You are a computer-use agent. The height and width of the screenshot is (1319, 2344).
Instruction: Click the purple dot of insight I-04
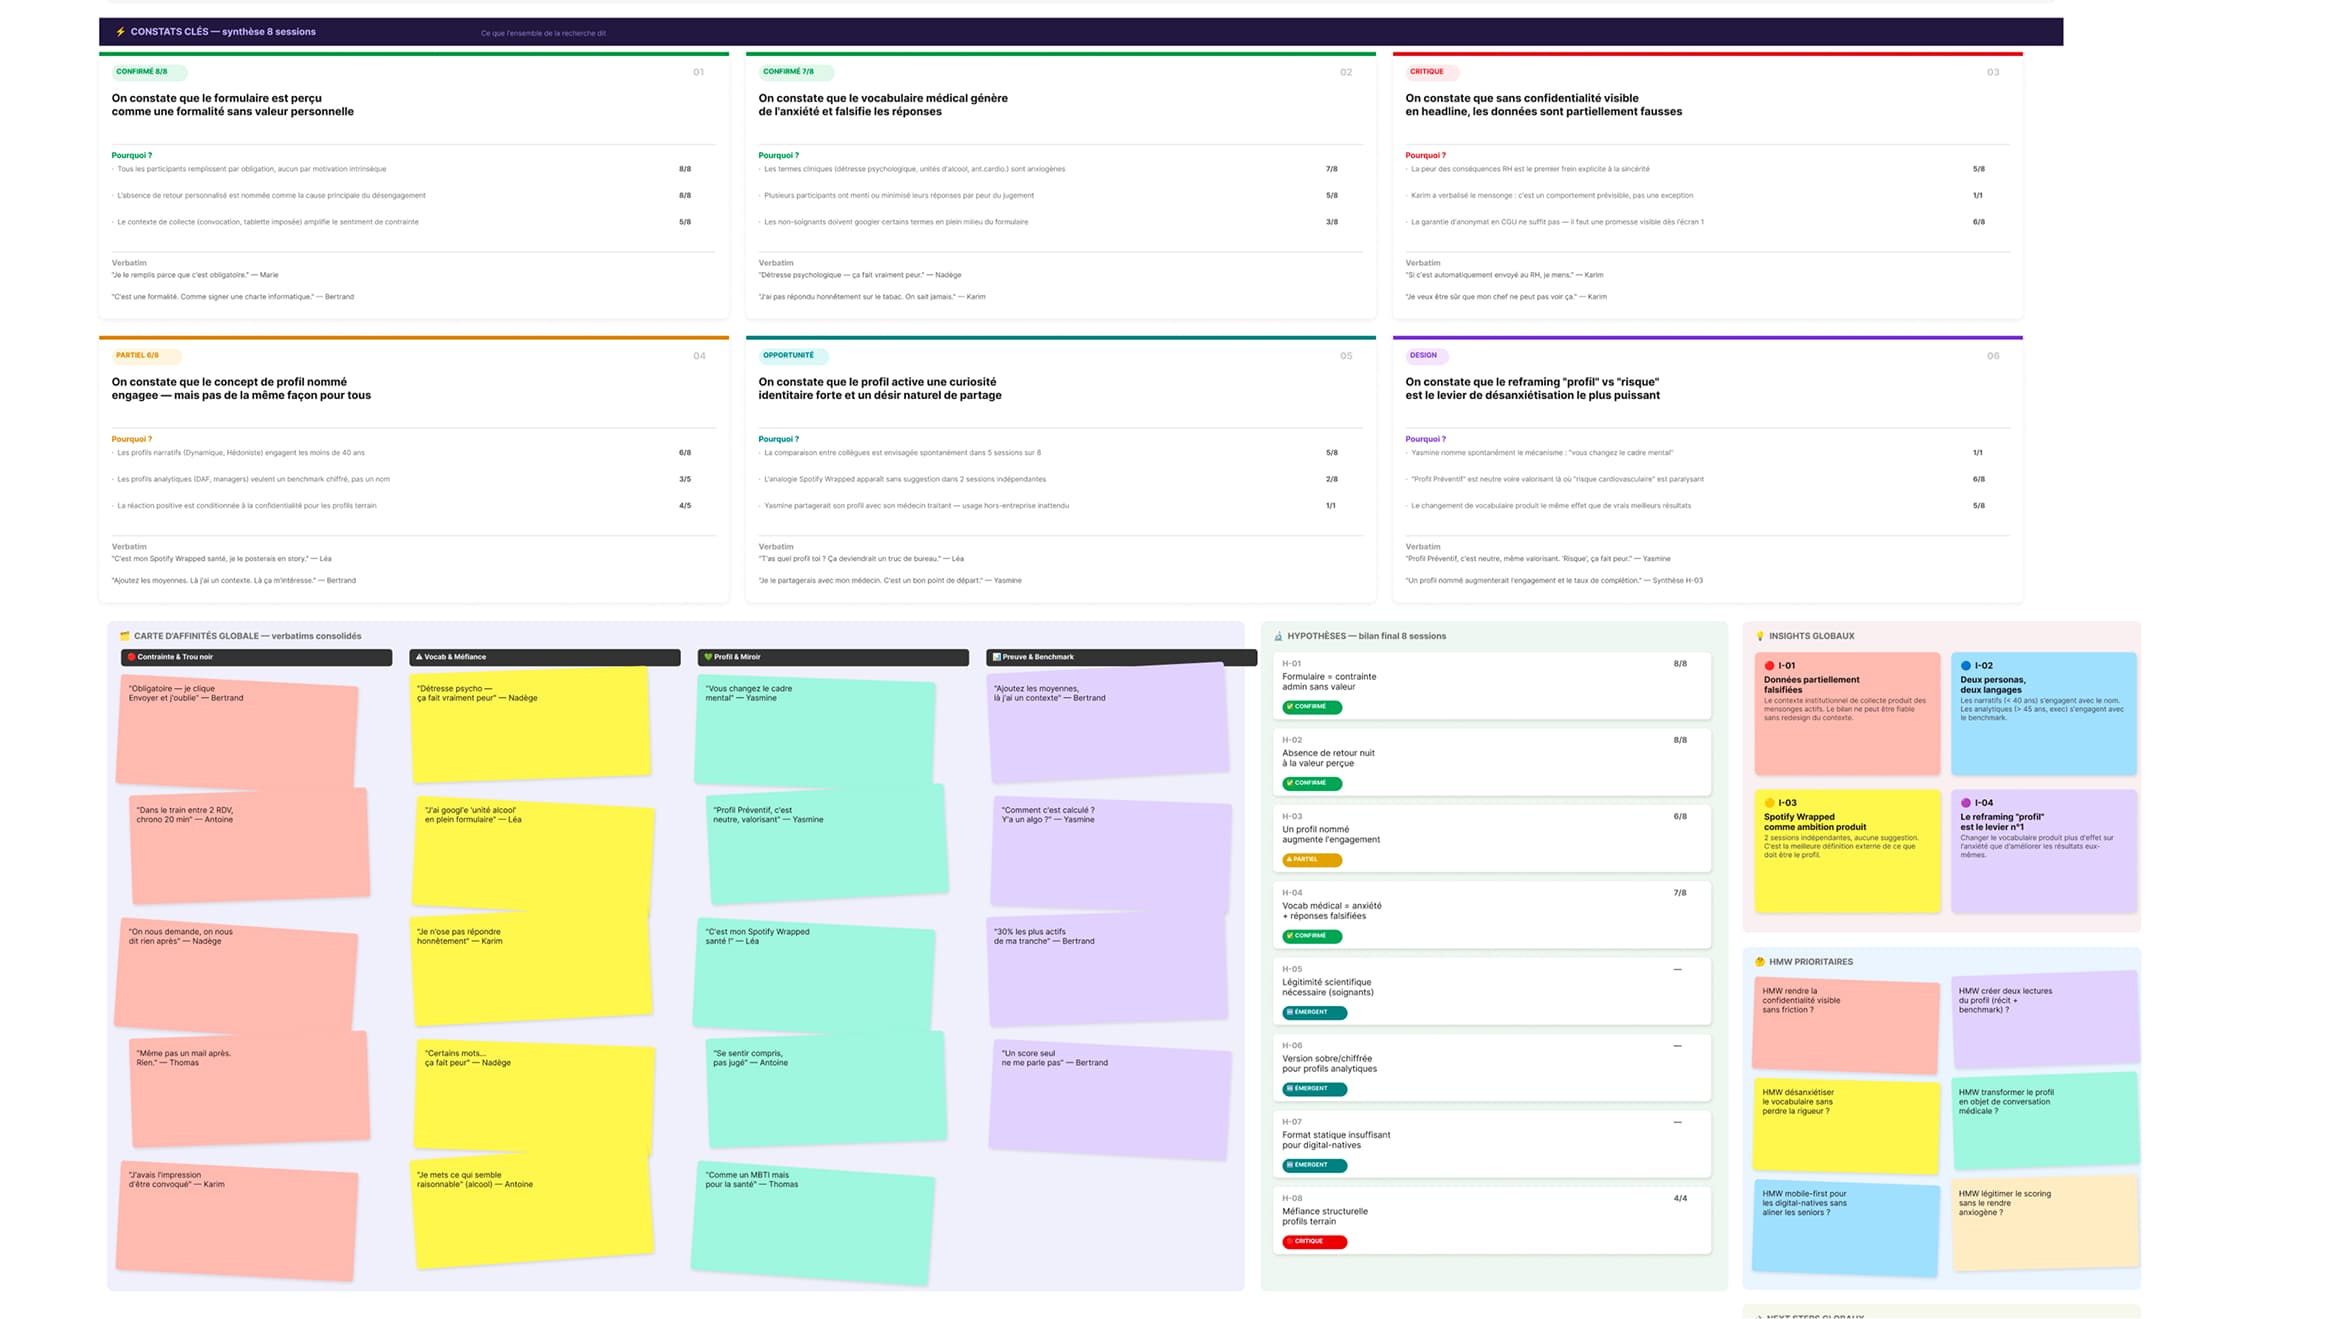(1966, 803)
